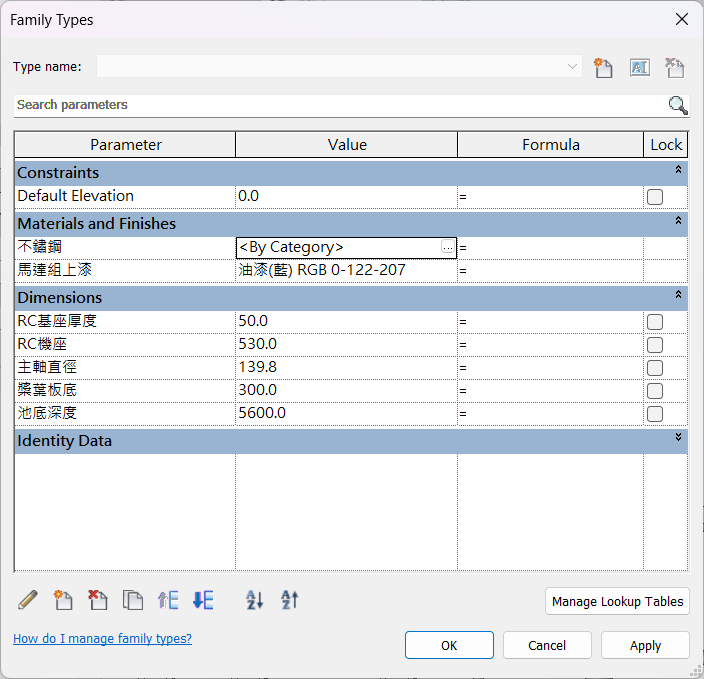Viewport: 704px width, 679px height.
Task: Enable the lock for Default Elevation
Action: (x=655, y=197)
